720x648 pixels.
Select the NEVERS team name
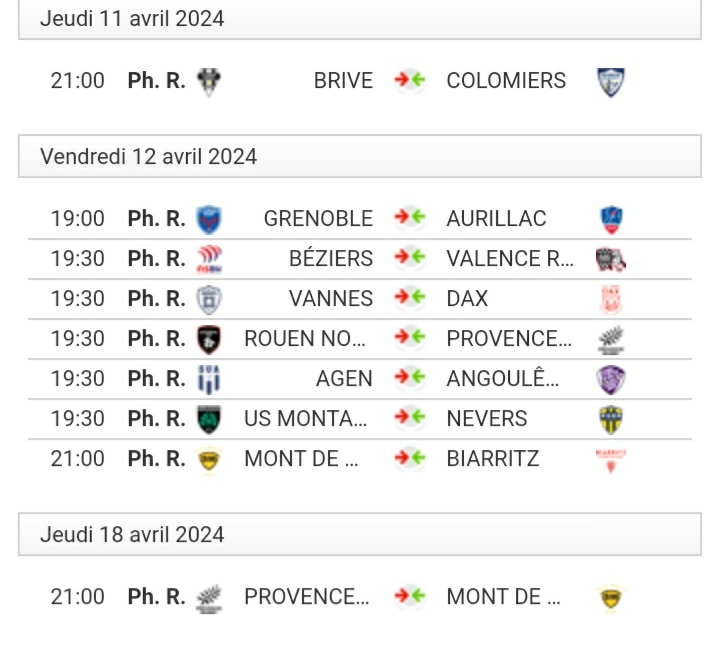tap(487, 419)
